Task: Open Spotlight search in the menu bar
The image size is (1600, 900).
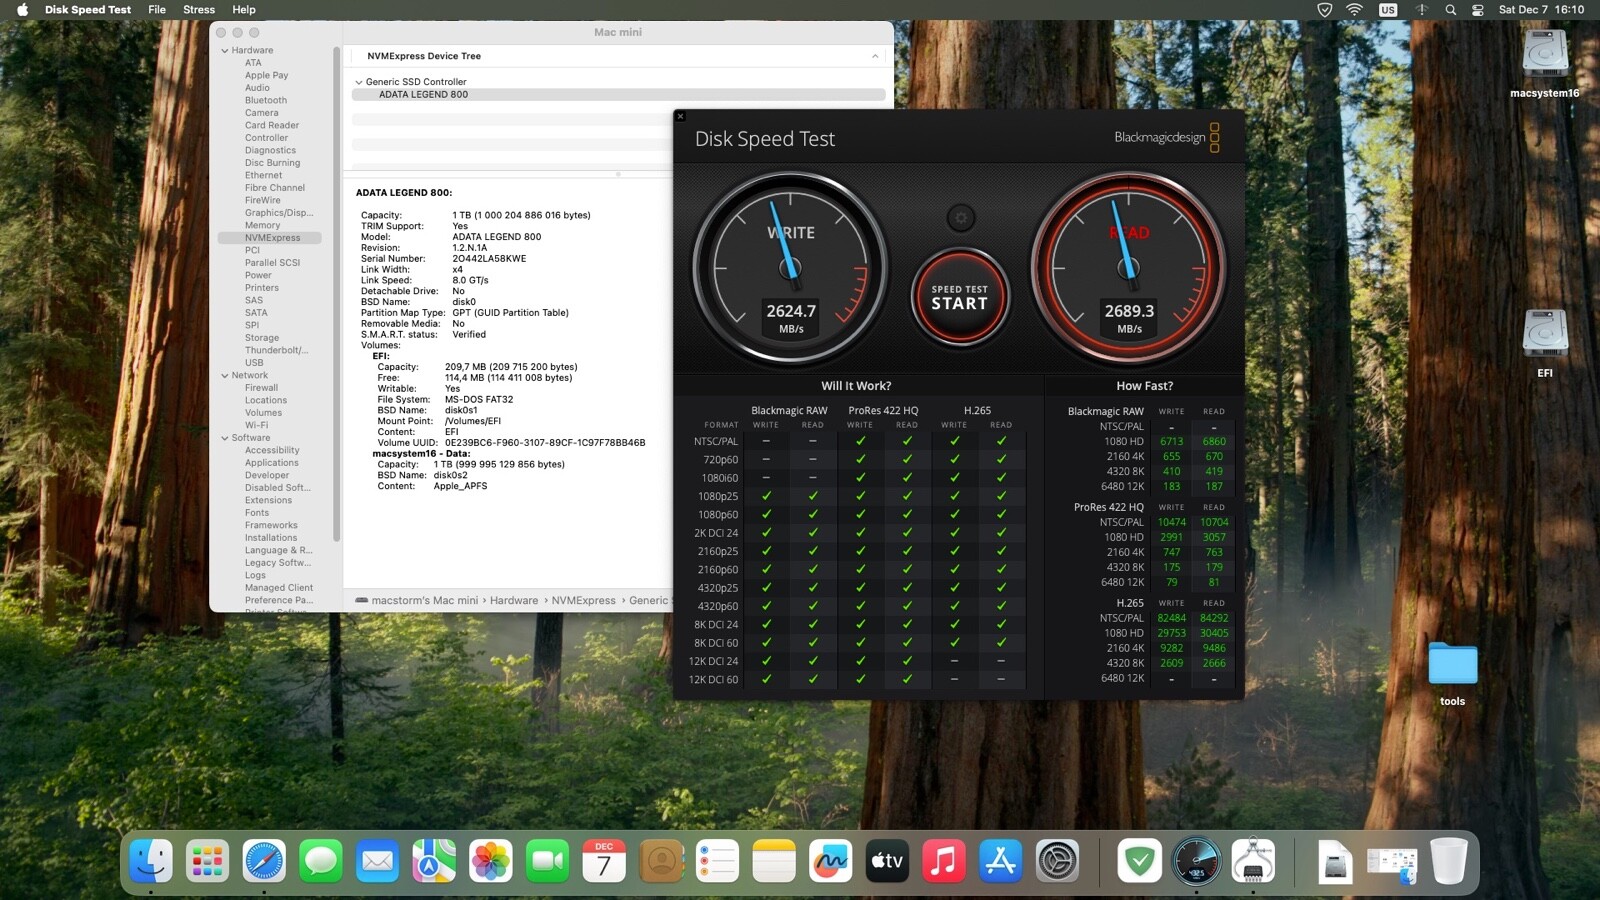Action: tap(1451, 10)
